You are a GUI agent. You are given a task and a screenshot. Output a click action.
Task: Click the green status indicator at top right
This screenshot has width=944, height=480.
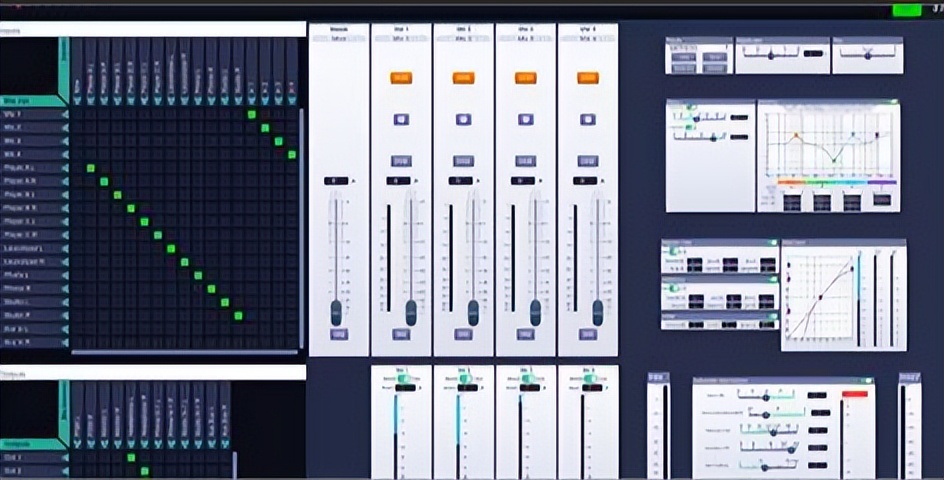click(906, 9)
